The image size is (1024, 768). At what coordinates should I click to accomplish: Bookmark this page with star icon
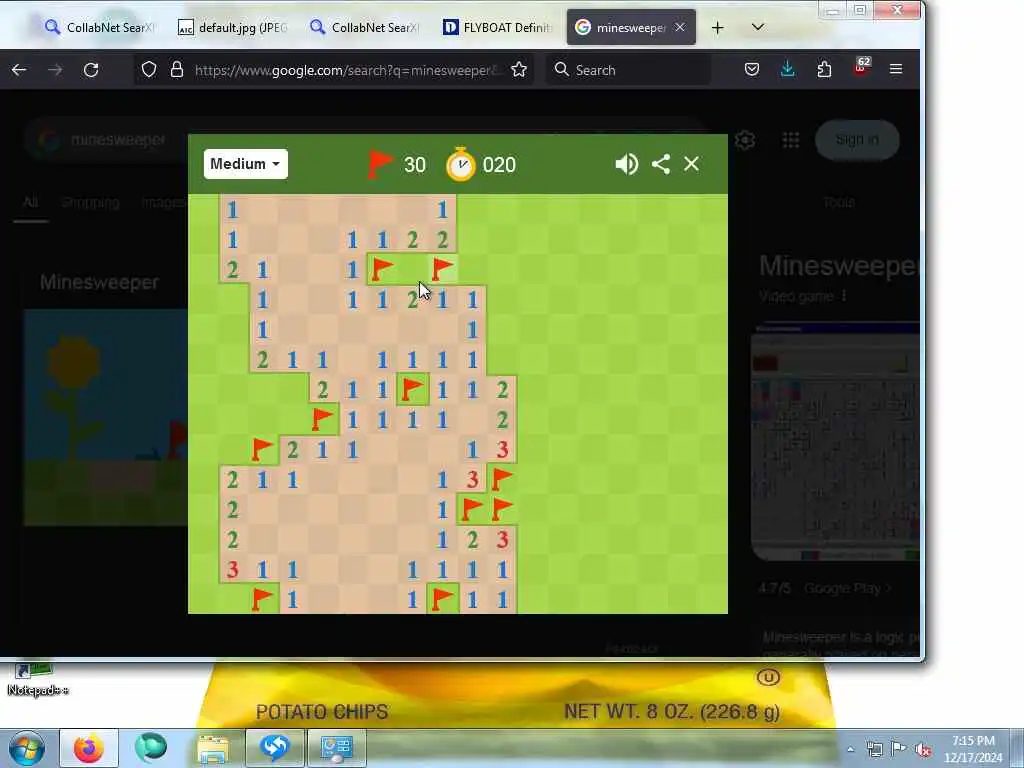tap(519, 70)
